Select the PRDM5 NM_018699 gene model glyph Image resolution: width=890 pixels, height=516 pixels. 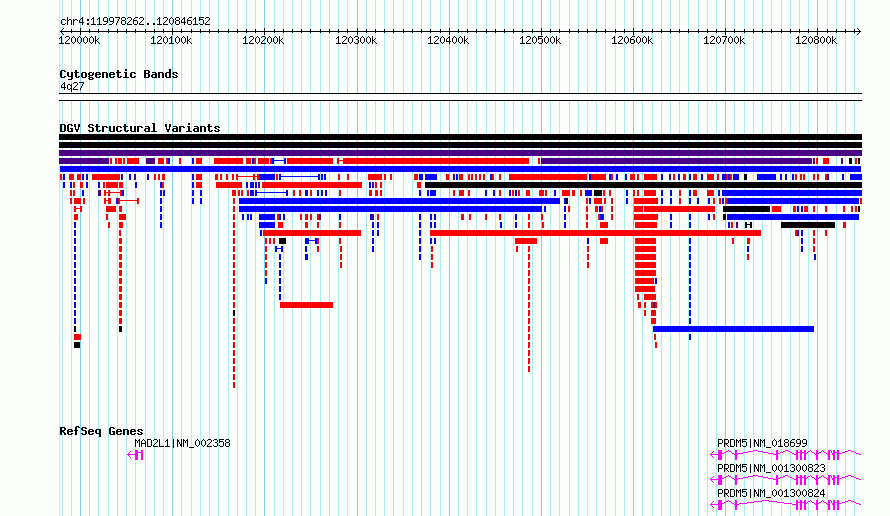pos(786,455)
